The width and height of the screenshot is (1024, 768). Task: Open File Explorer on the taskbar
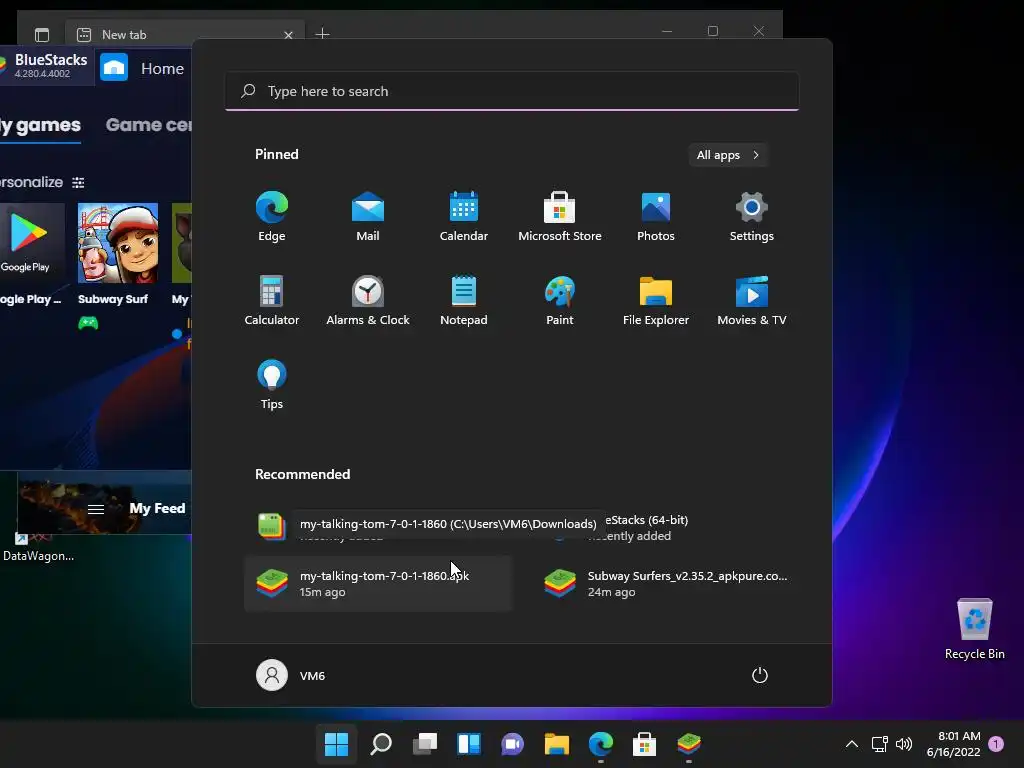(557, 744)
